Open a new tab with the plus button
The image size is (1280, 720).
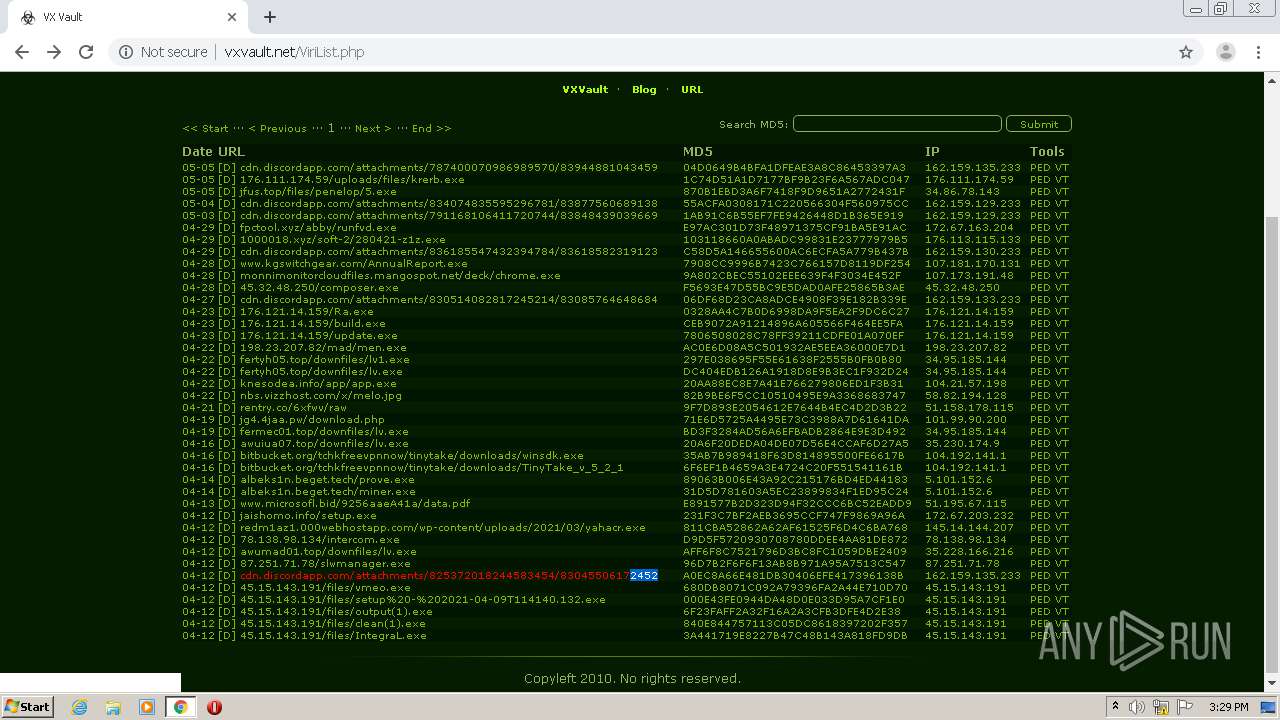click(x=269, y=17)
